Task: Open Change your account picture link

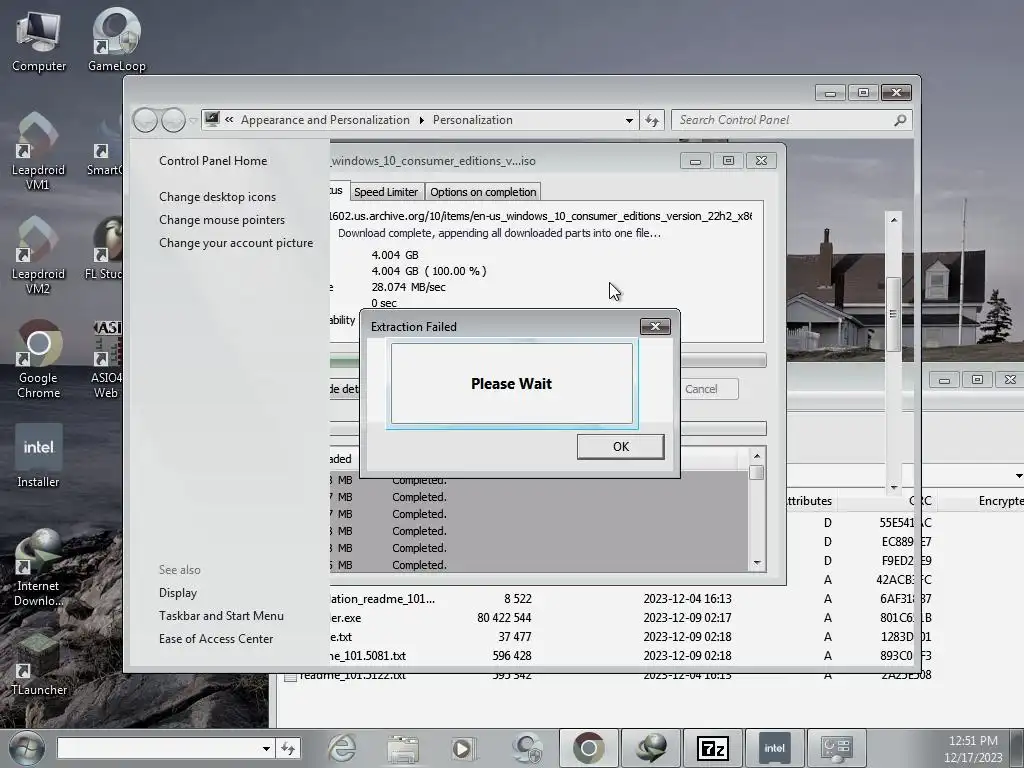Action: point(236,243)
